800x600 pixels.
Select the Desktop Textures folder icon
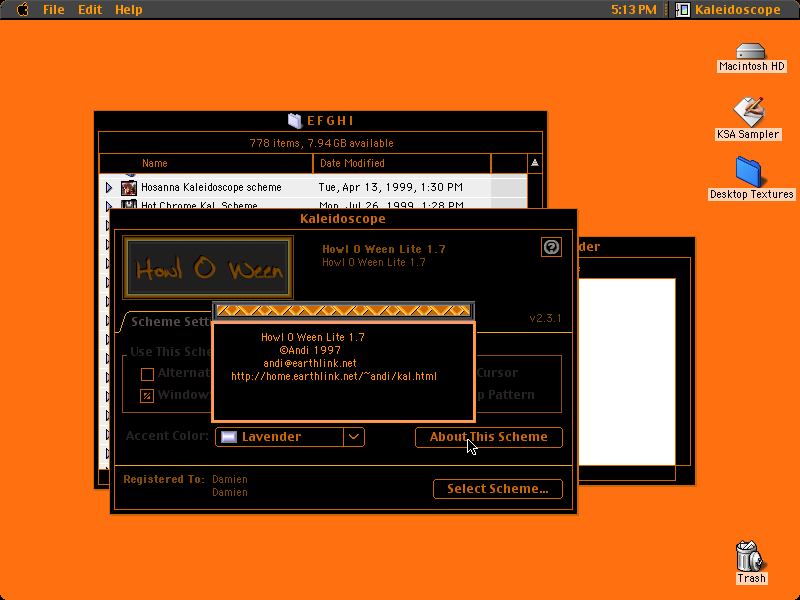(x=748, y=172)
